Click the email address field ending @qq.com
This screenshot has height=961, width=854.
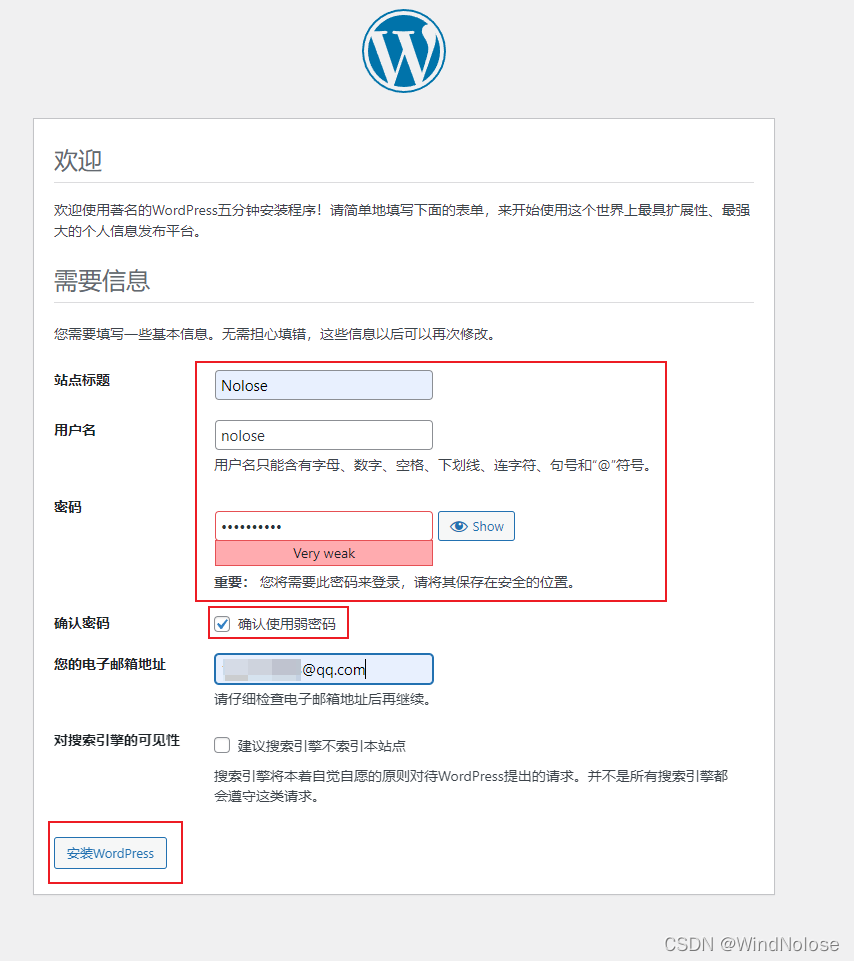point(324,669)
